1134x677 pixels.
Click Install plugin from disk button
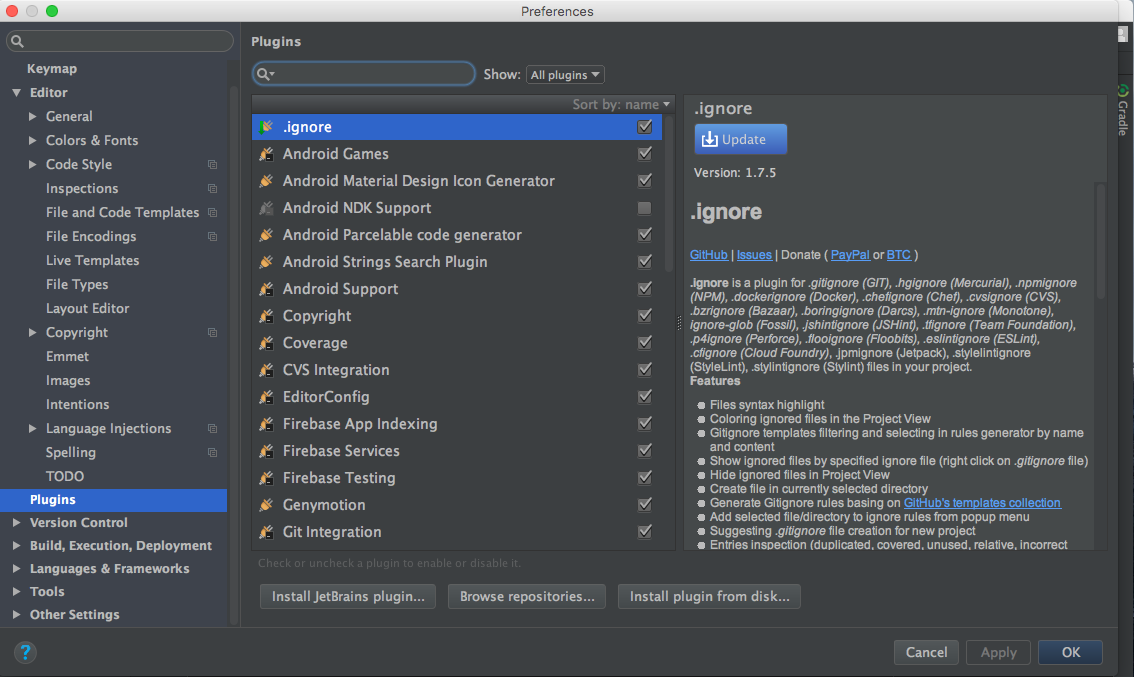[709, 597]
